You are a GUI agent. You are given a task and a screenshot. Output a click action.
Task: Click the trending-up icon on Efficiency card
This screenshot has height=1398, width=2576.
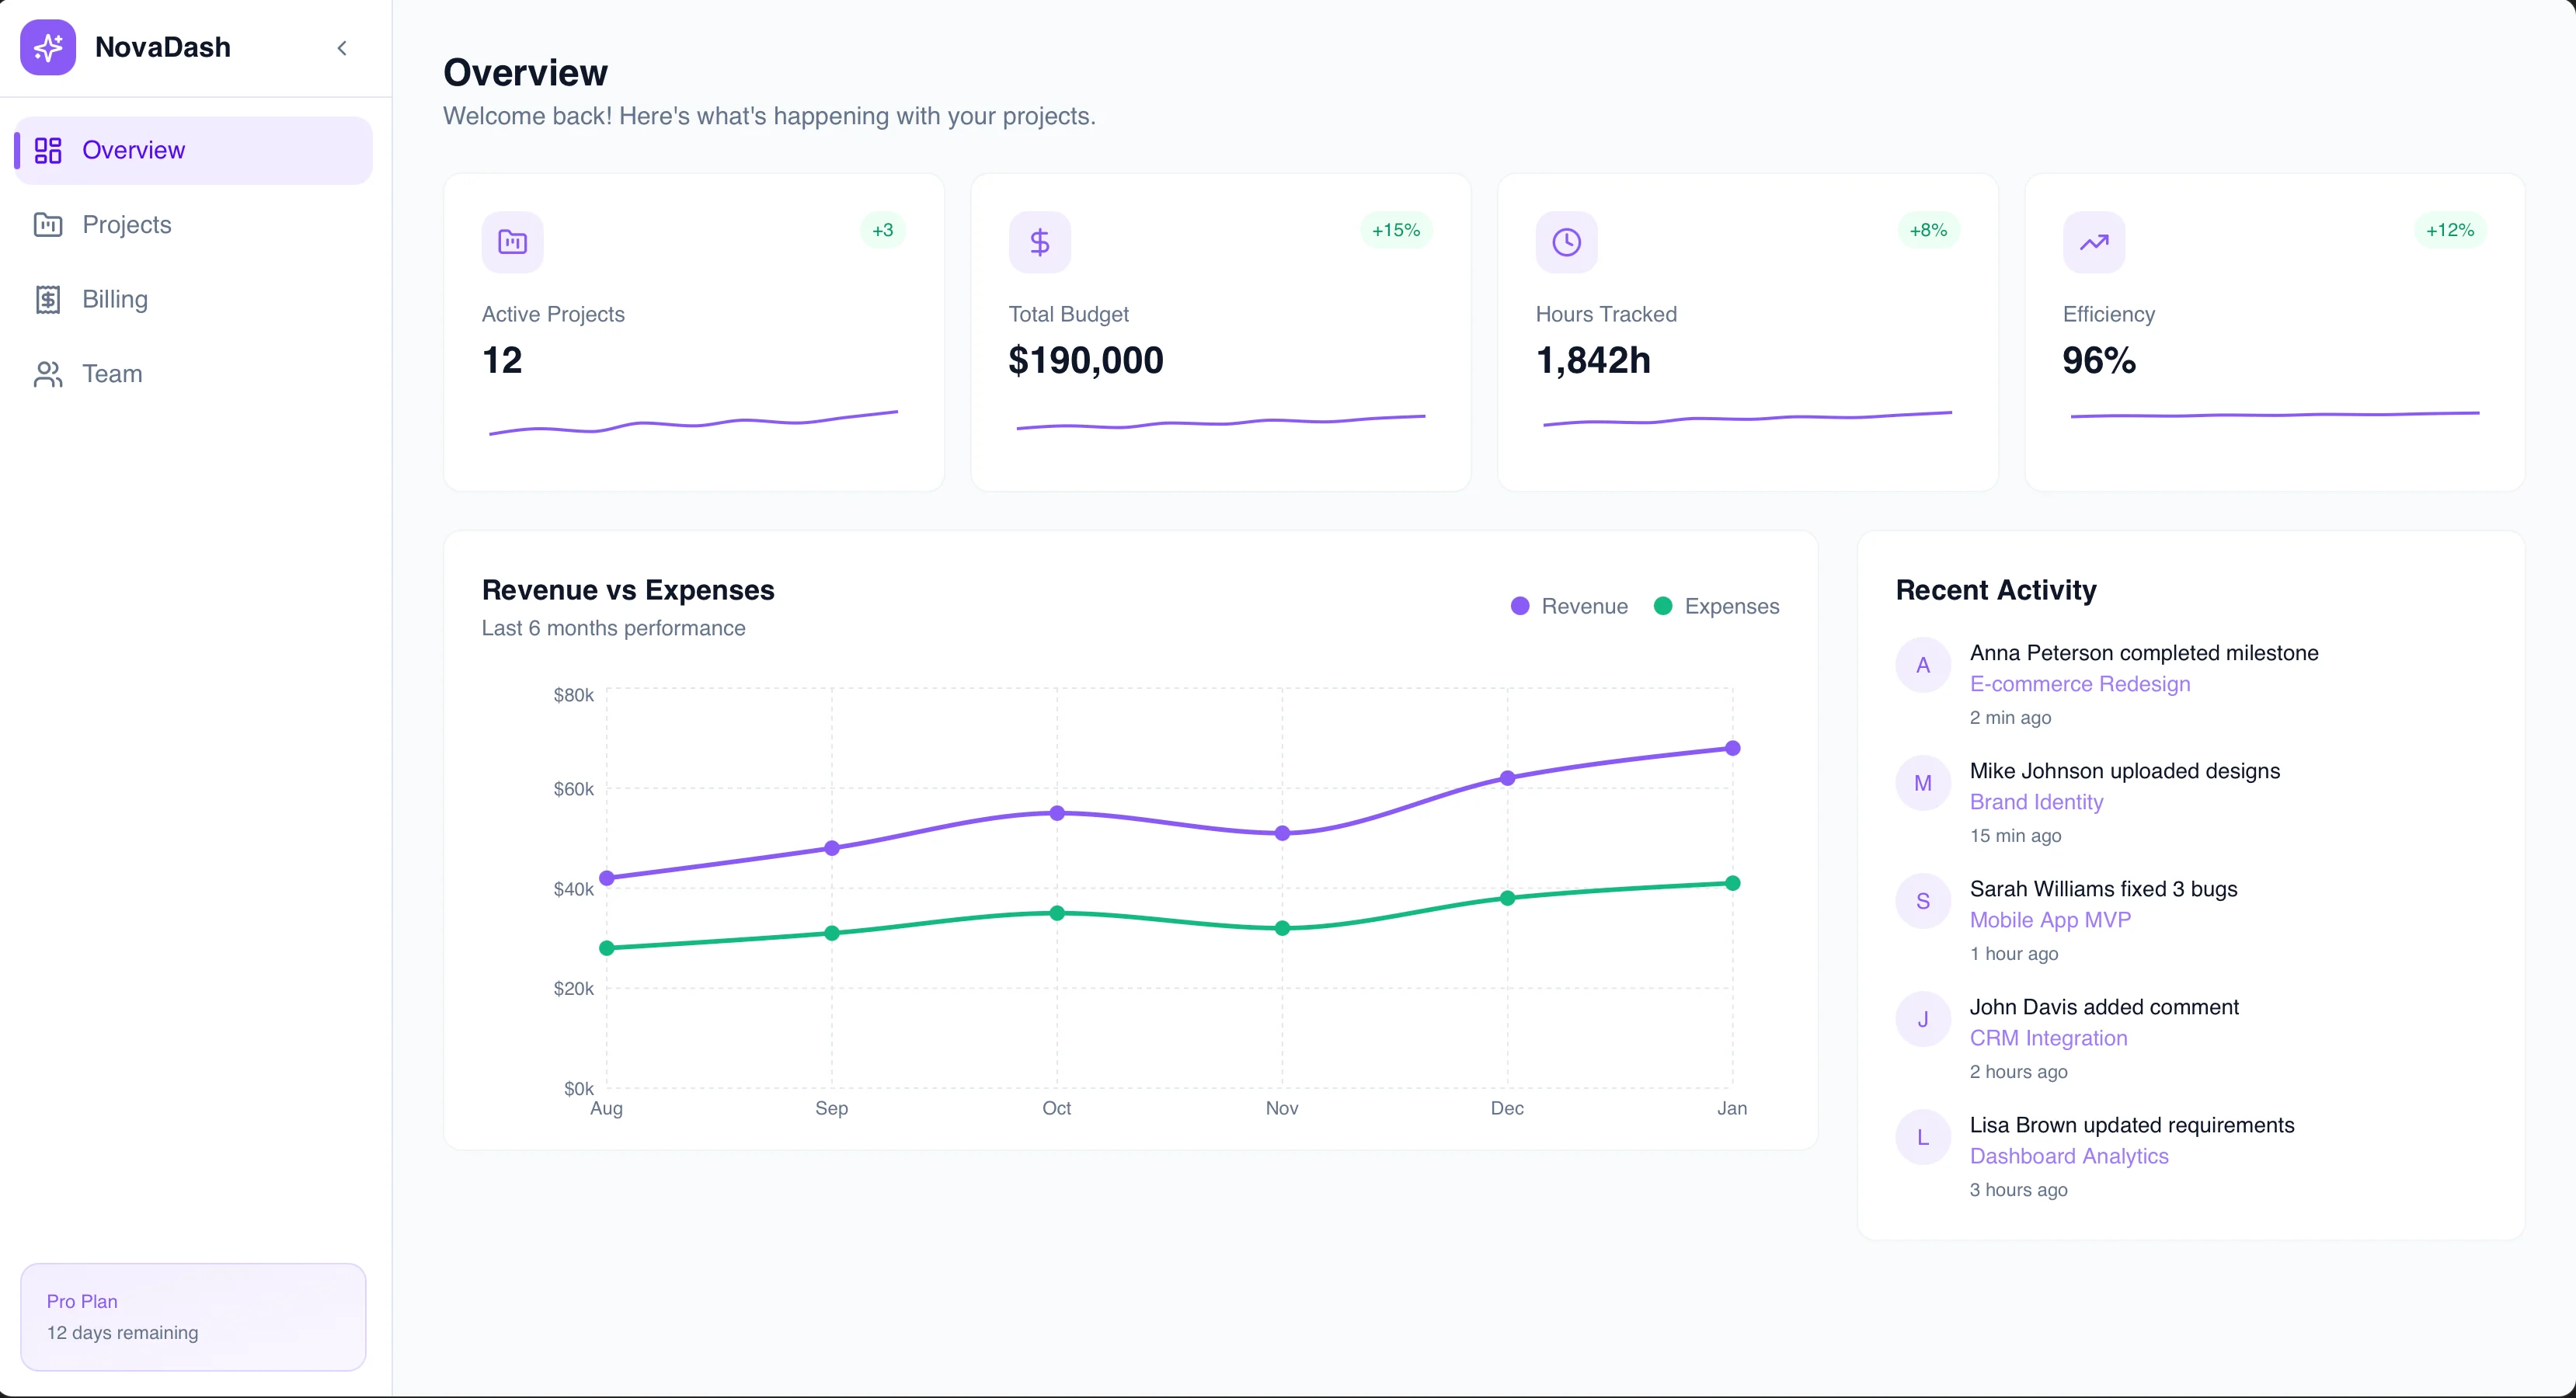click(x=2093, y=241)
